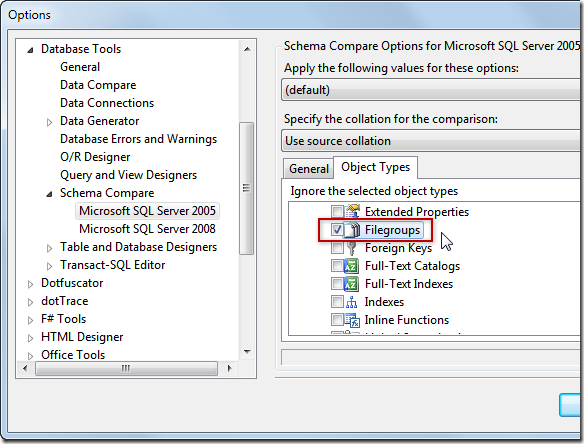Check the Inline Functions checkbox

(x=337, y=320)
